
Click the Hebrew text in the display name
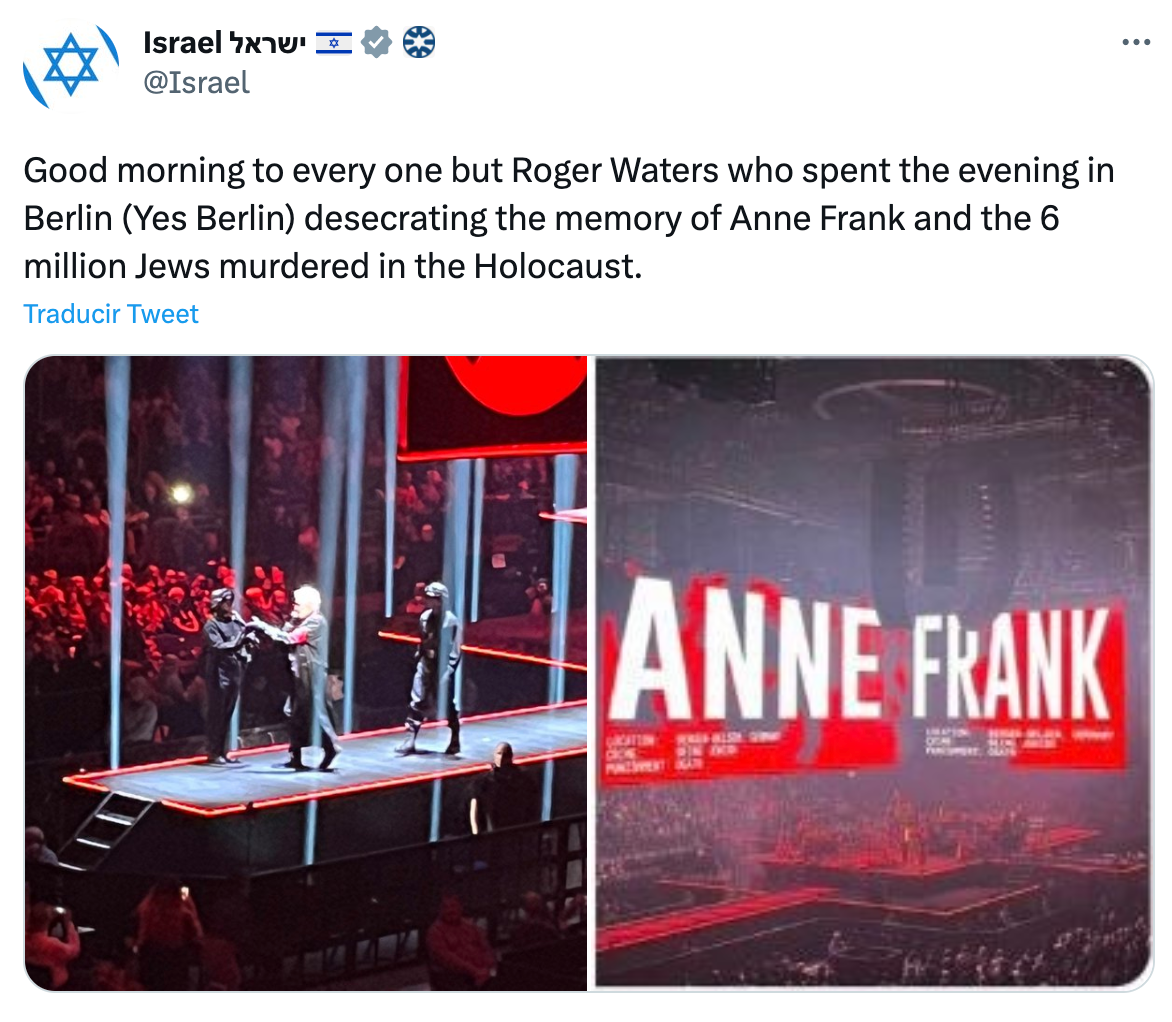click(267, 42)
